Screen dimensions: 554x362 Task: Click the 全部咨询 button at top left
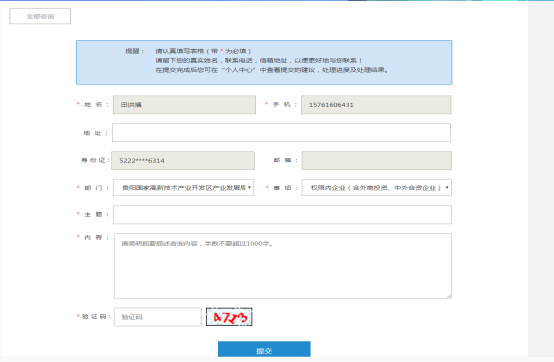click(40, 16)
